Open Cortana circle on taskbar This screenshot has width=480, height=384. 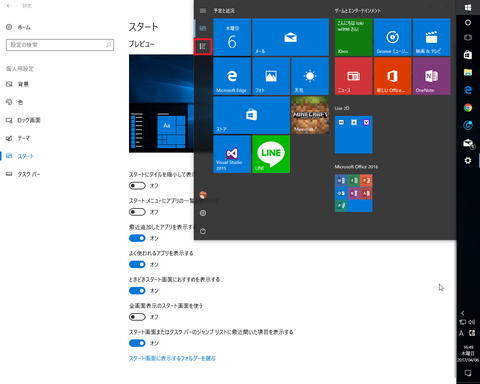coord(468,22)
